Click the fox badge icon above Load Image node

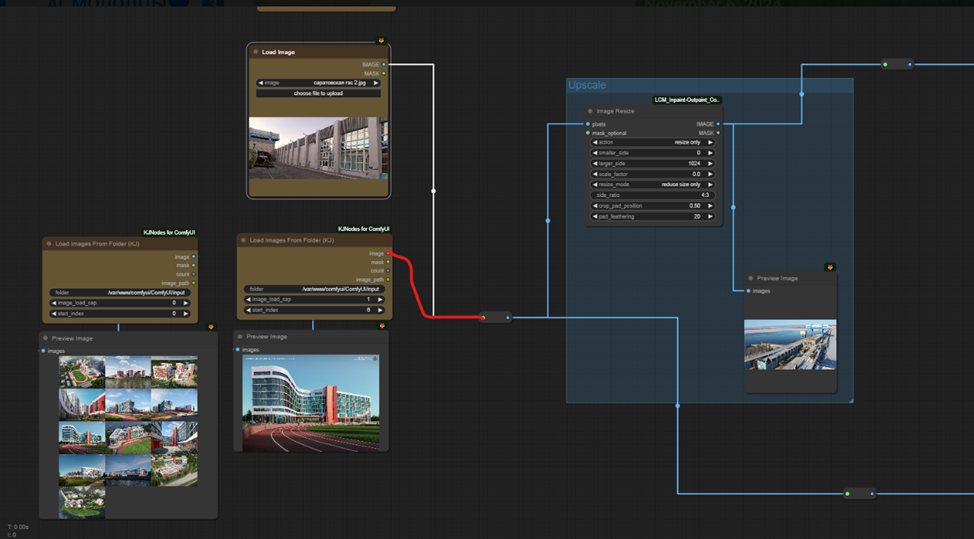point(381,40)
